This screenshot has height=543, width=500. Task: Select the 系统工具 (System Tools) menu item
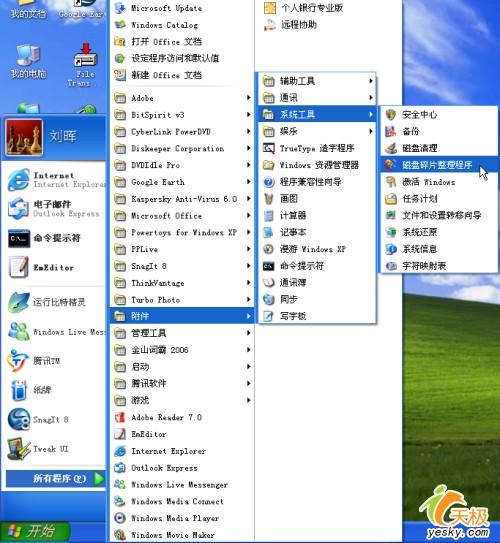pyautogui.click(x=317, y=114)
